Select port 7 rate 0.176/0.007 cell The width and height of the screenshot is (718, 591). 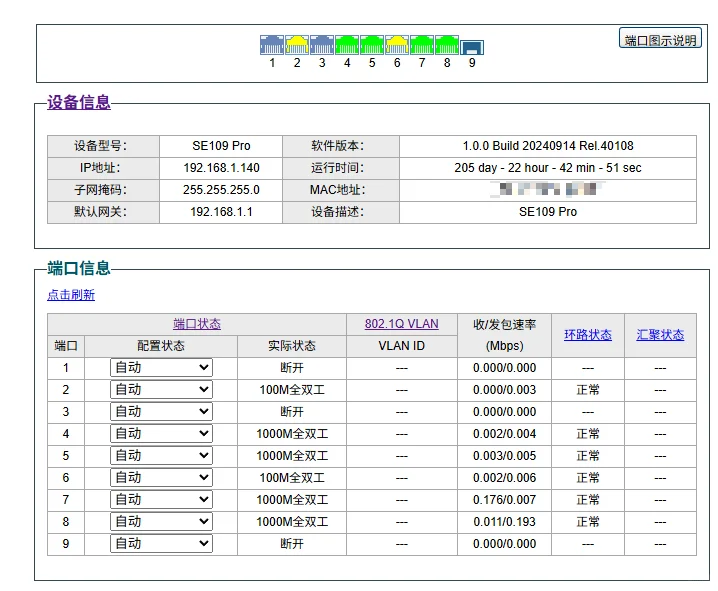[x=504, y=499]
